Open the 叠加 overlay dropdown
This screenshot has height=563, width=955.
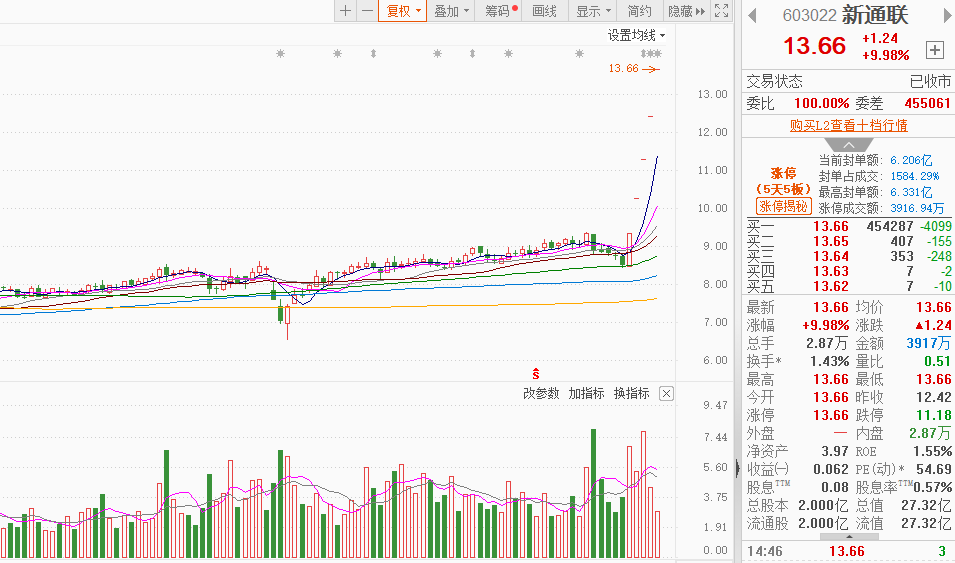coord(451,11)
